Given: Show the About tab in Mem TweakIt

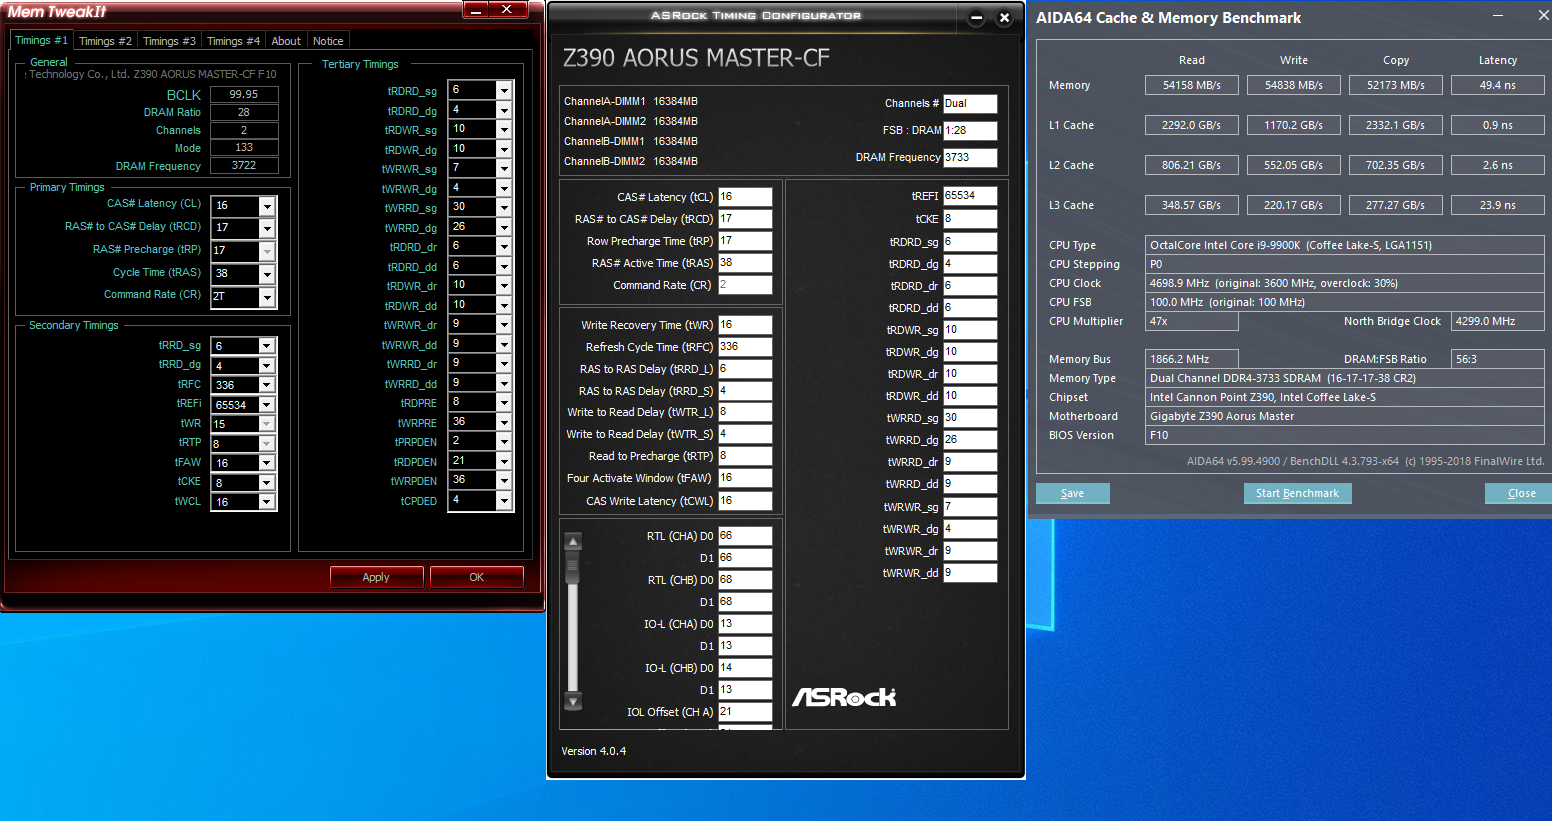Looking at the screenshot, I should pyautogui.click(x=286, y=41).
